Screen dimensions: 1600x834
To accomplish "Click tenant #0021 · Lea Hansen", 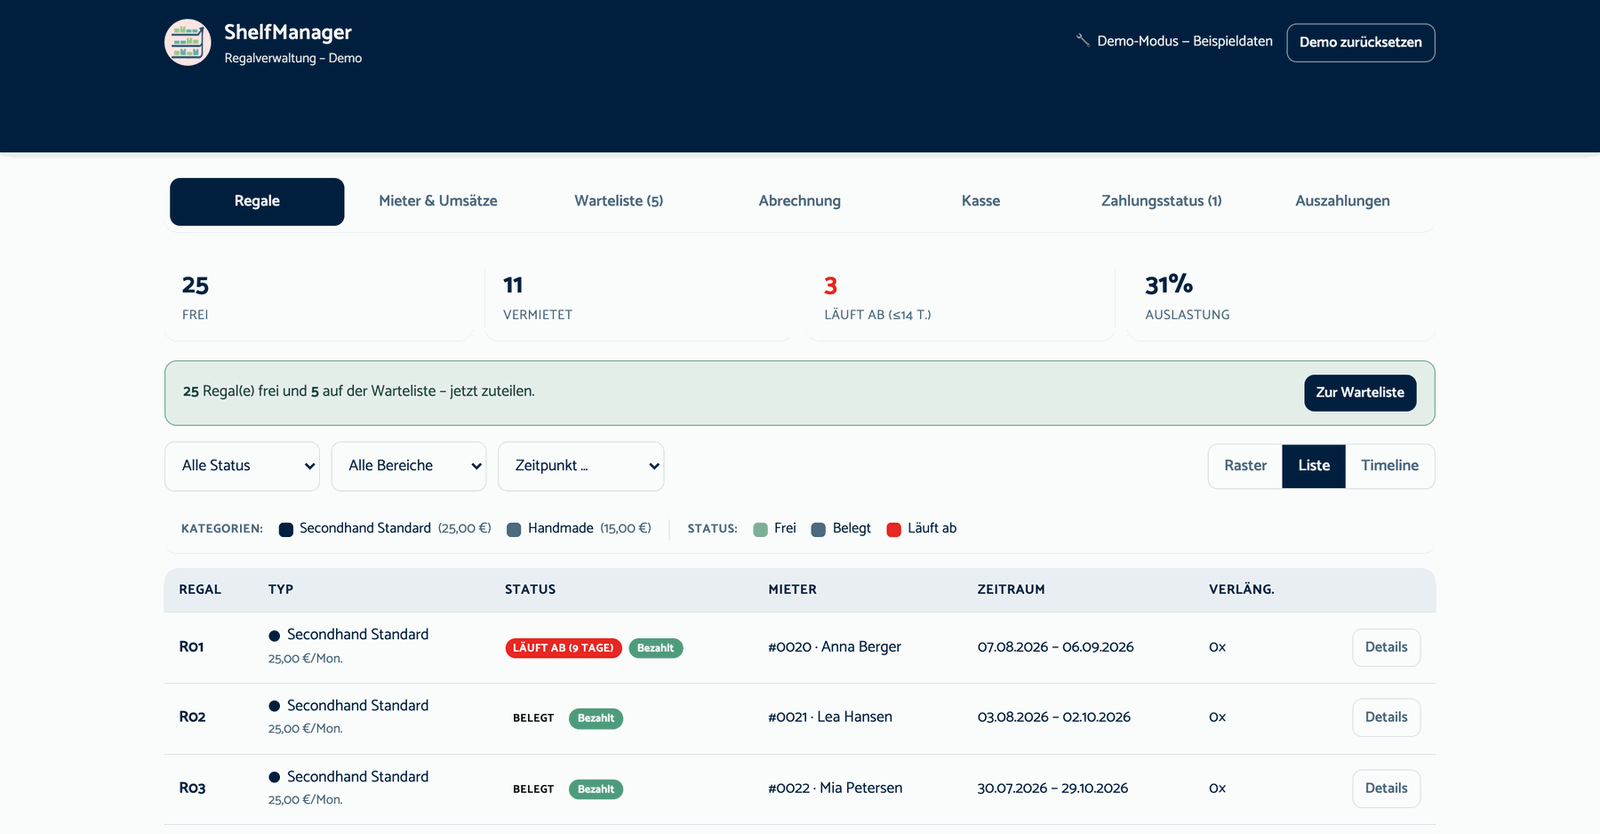I will click(830, 717).
